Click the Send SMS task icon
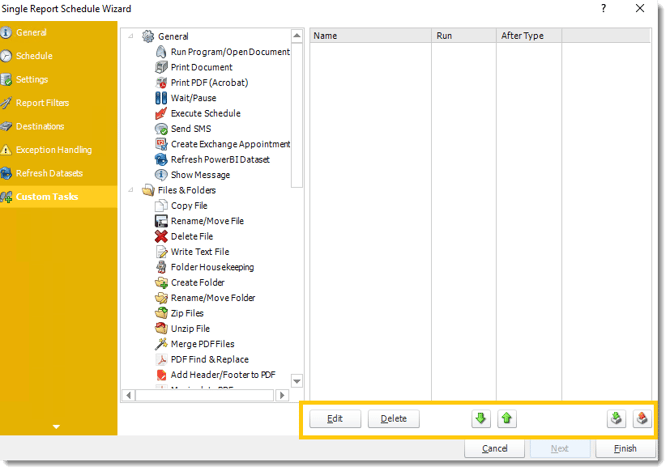 pos(161,129)
